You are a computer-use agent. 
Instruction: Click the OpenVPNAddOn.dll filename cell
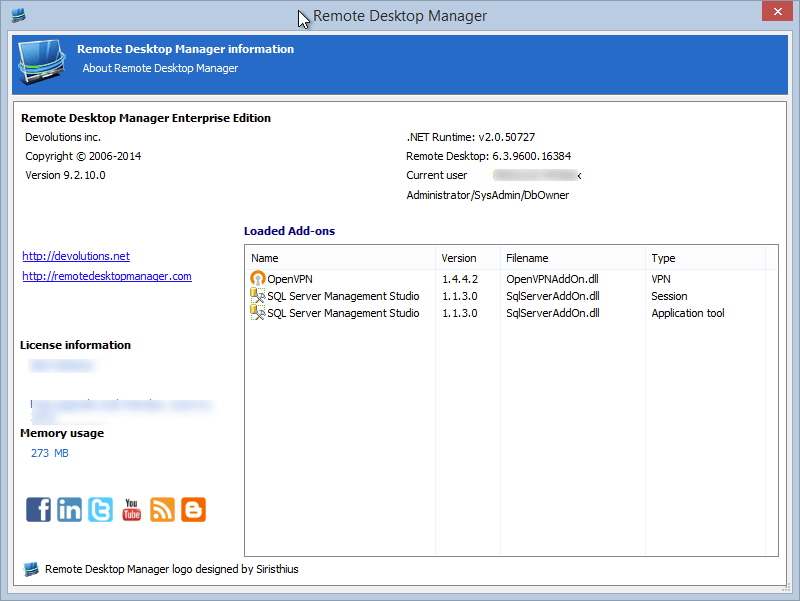pyautogui.click(x=552, y=279)
